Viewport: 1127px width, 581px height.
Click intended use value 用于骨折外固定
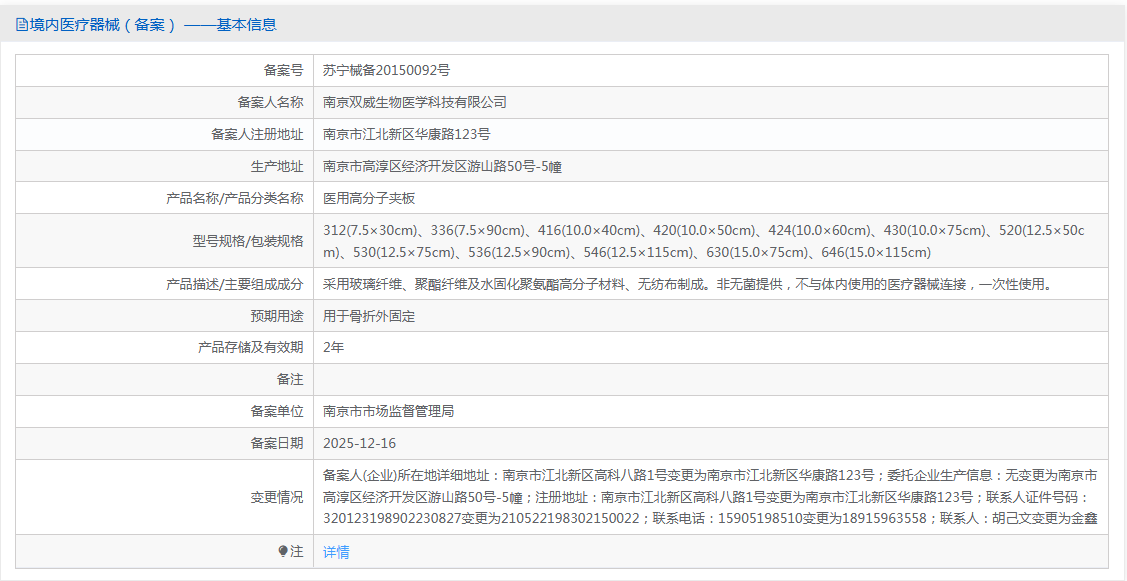369,316
